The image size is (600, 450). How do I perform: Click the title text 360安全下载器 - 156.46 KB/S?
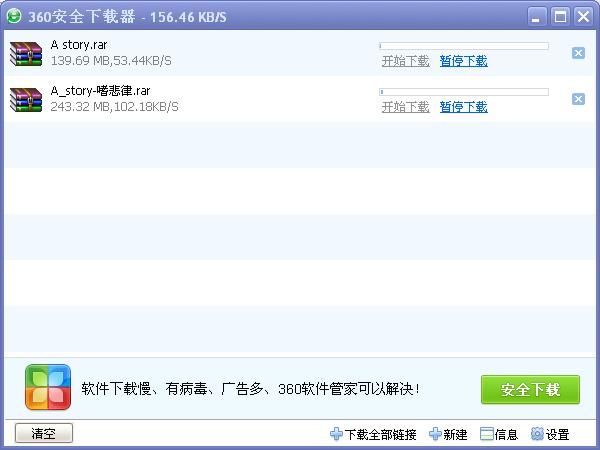pos(127,17)
